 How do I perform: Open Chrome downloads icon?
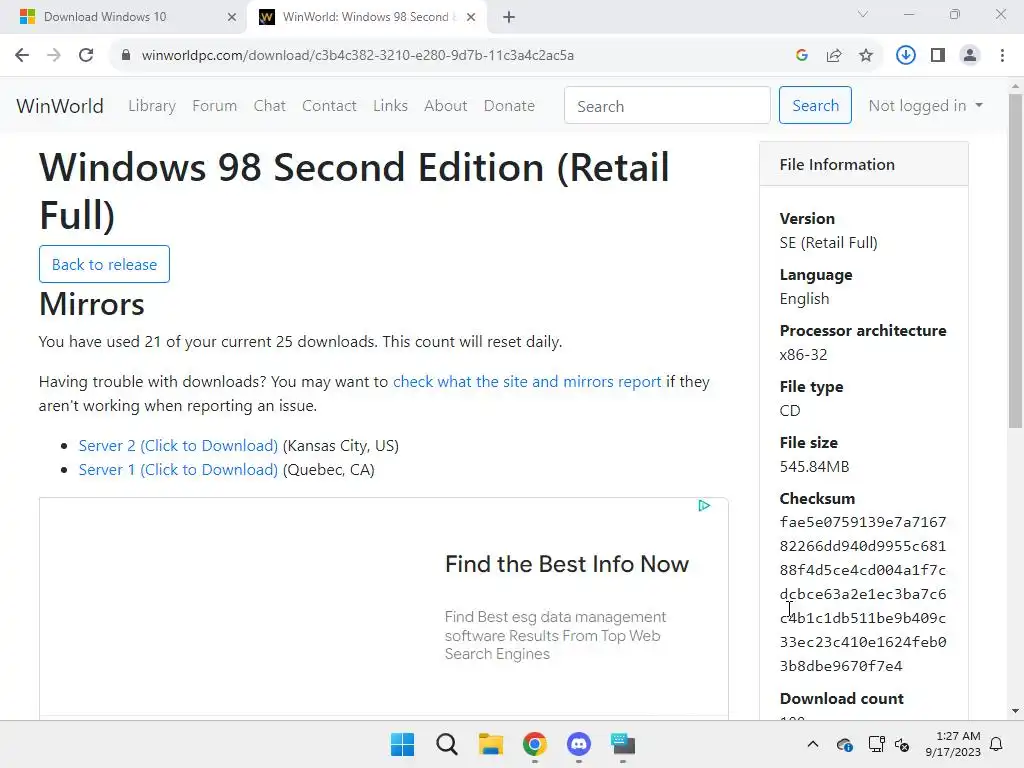point(905,55)
